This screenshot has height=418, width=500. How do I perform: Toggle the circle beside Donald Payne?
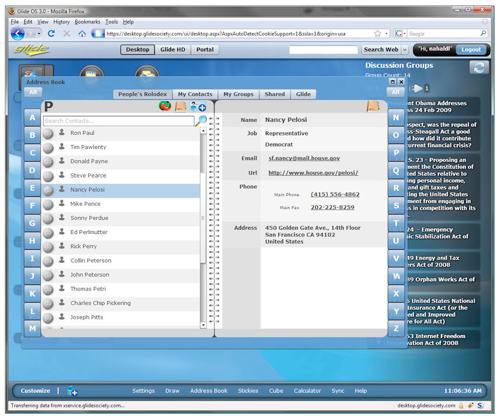48,162
